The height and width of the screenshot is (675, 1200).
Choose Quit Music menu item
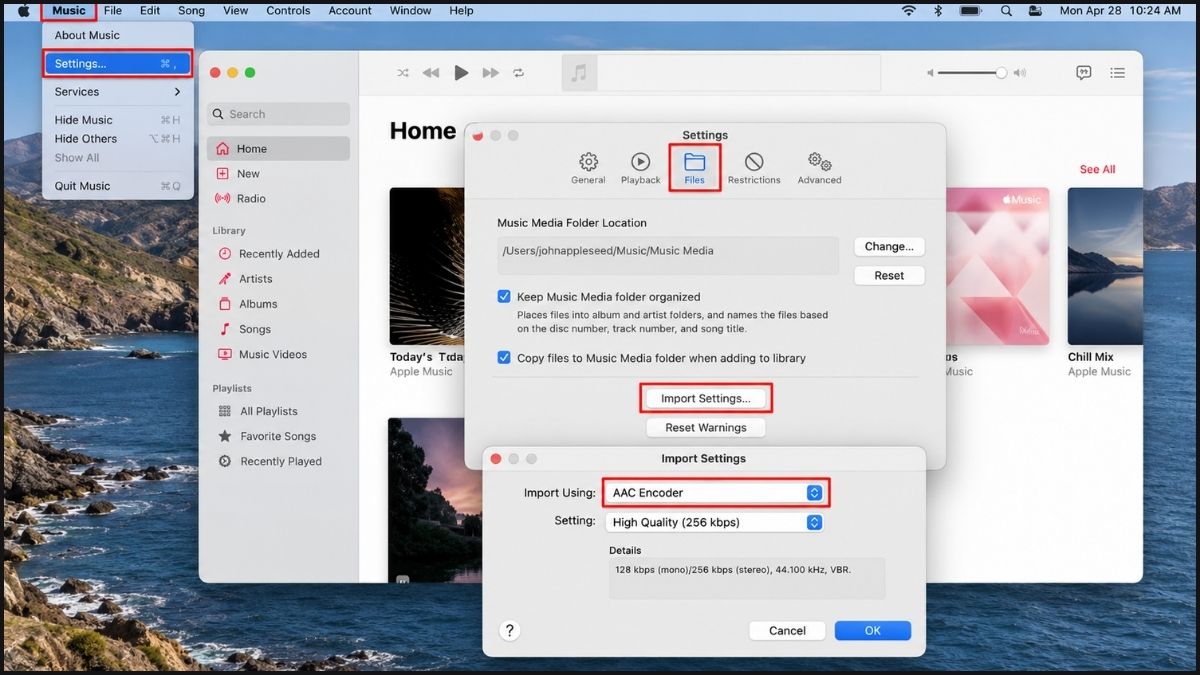(x=118, y=186)
